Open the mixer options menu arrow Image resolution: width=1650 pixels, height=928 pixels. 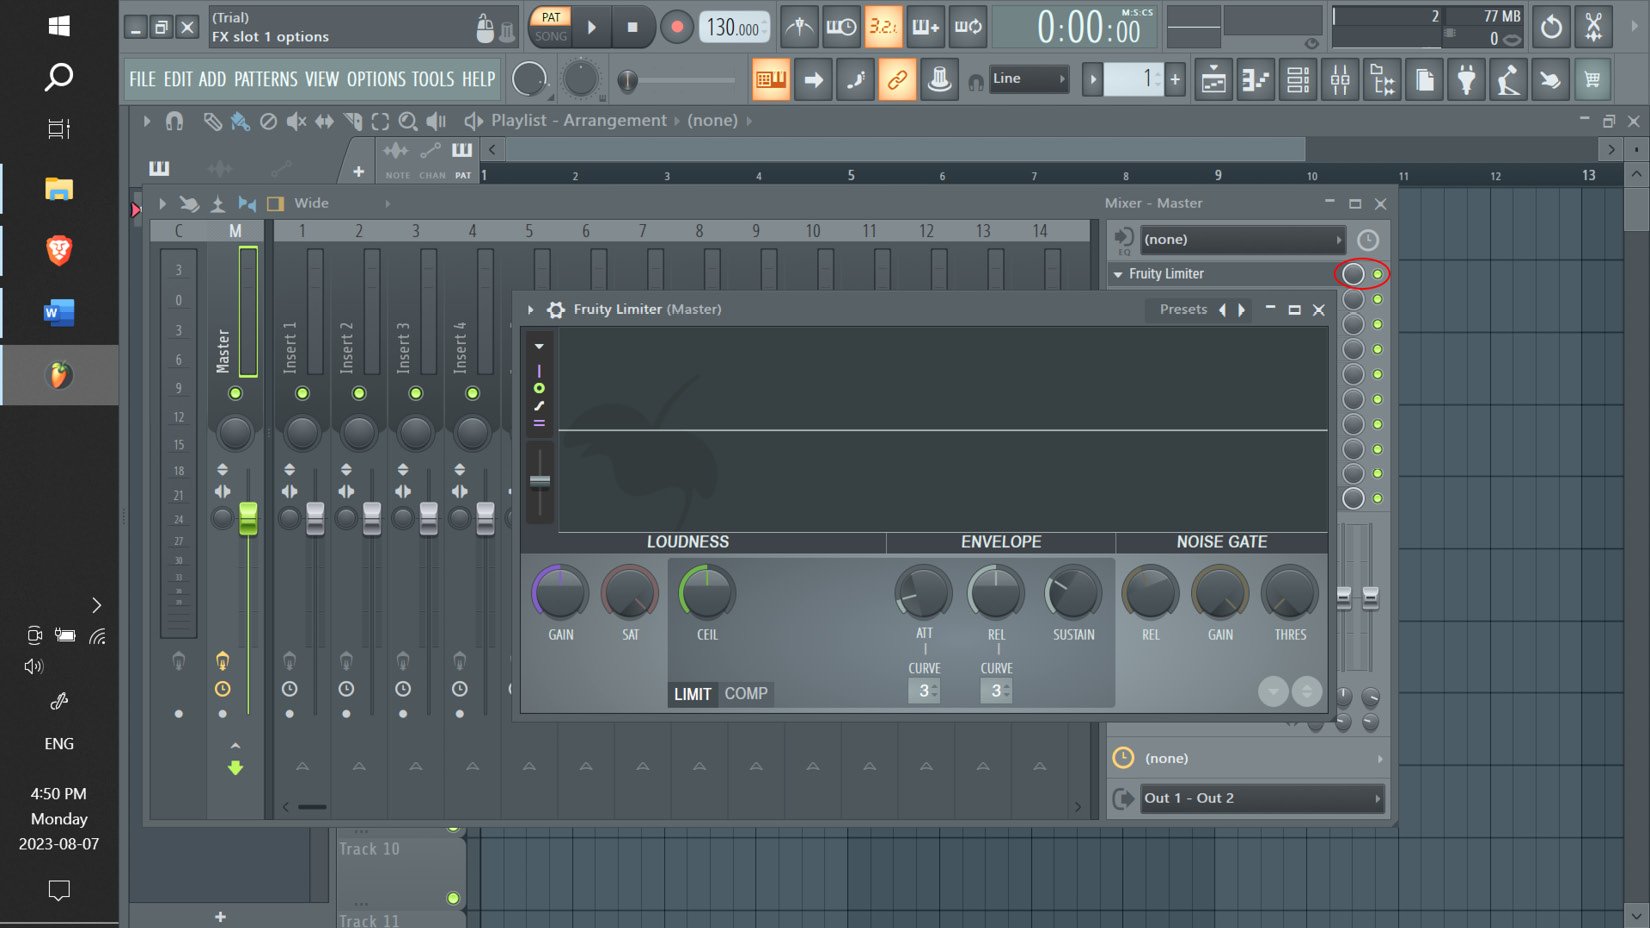click(x=162, y=203)
